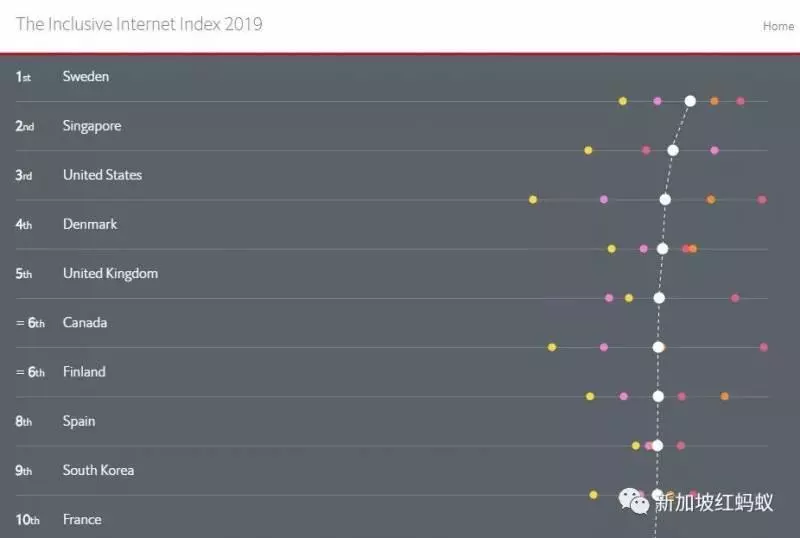Select the Denmark row label
Image resolution: width=800 pixels, height=538 pixels.
click(x=90, y=224)
